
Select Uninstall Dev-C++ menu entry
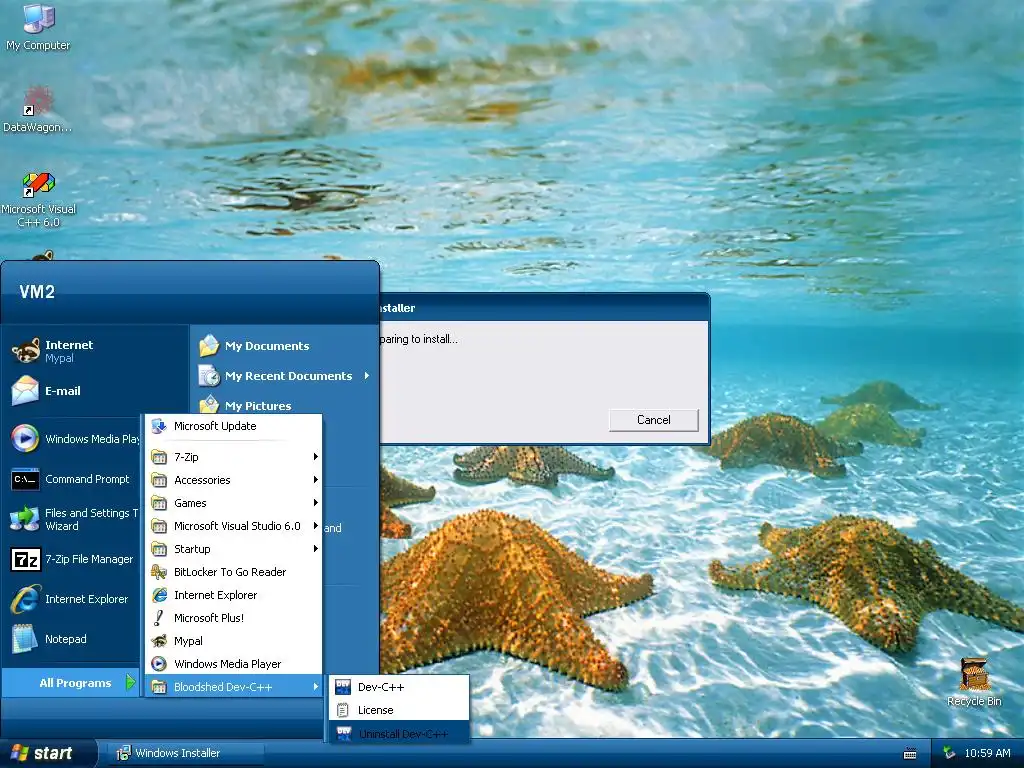pos(399,733)
